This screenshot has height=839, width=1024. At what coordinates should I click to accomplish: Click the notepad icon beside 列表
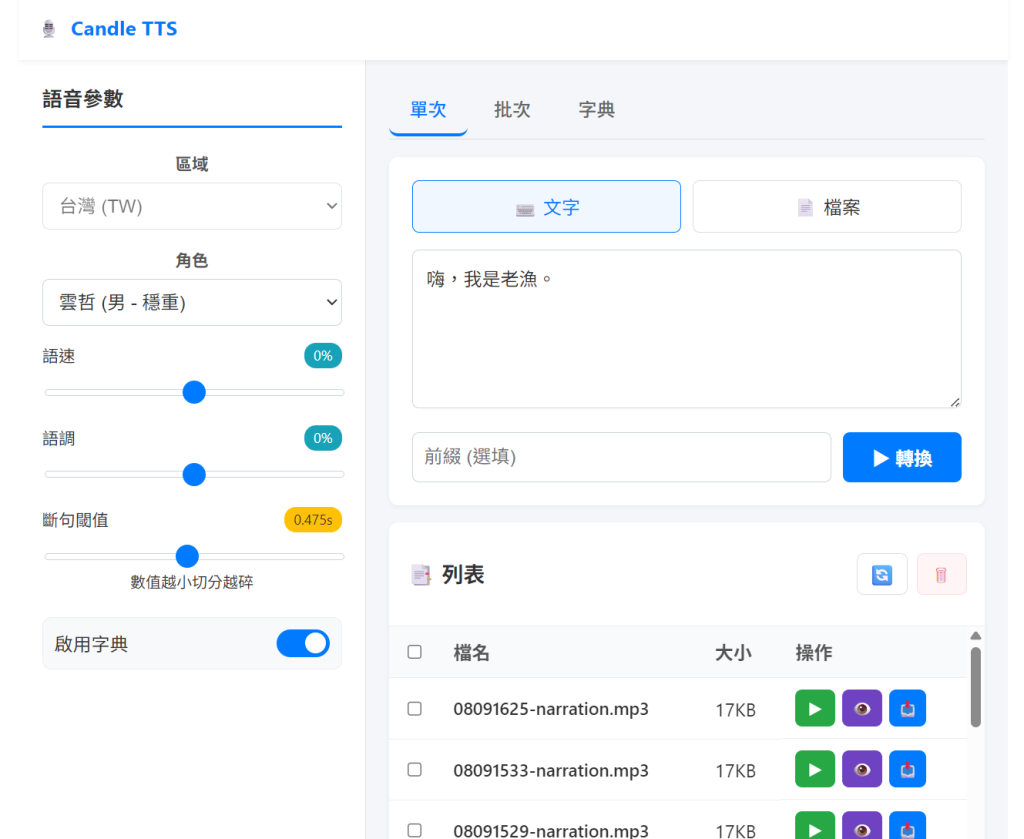(x=421, y=575)
